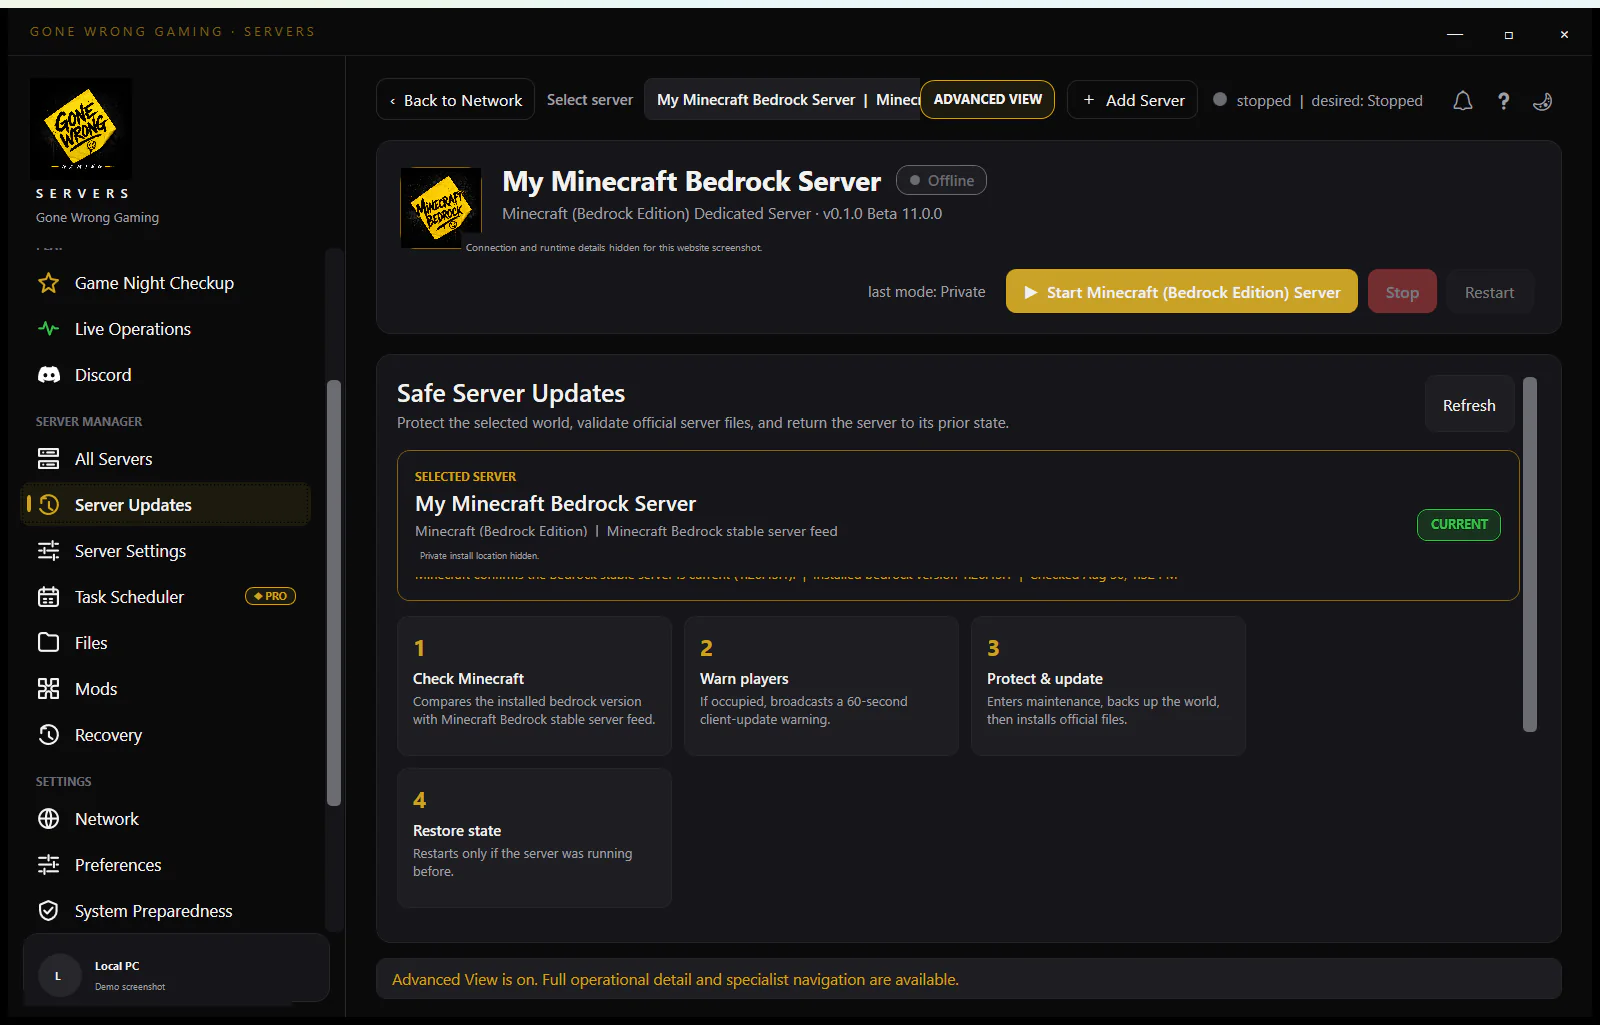Click the Server Settings sliders icon

click(48, 551)
